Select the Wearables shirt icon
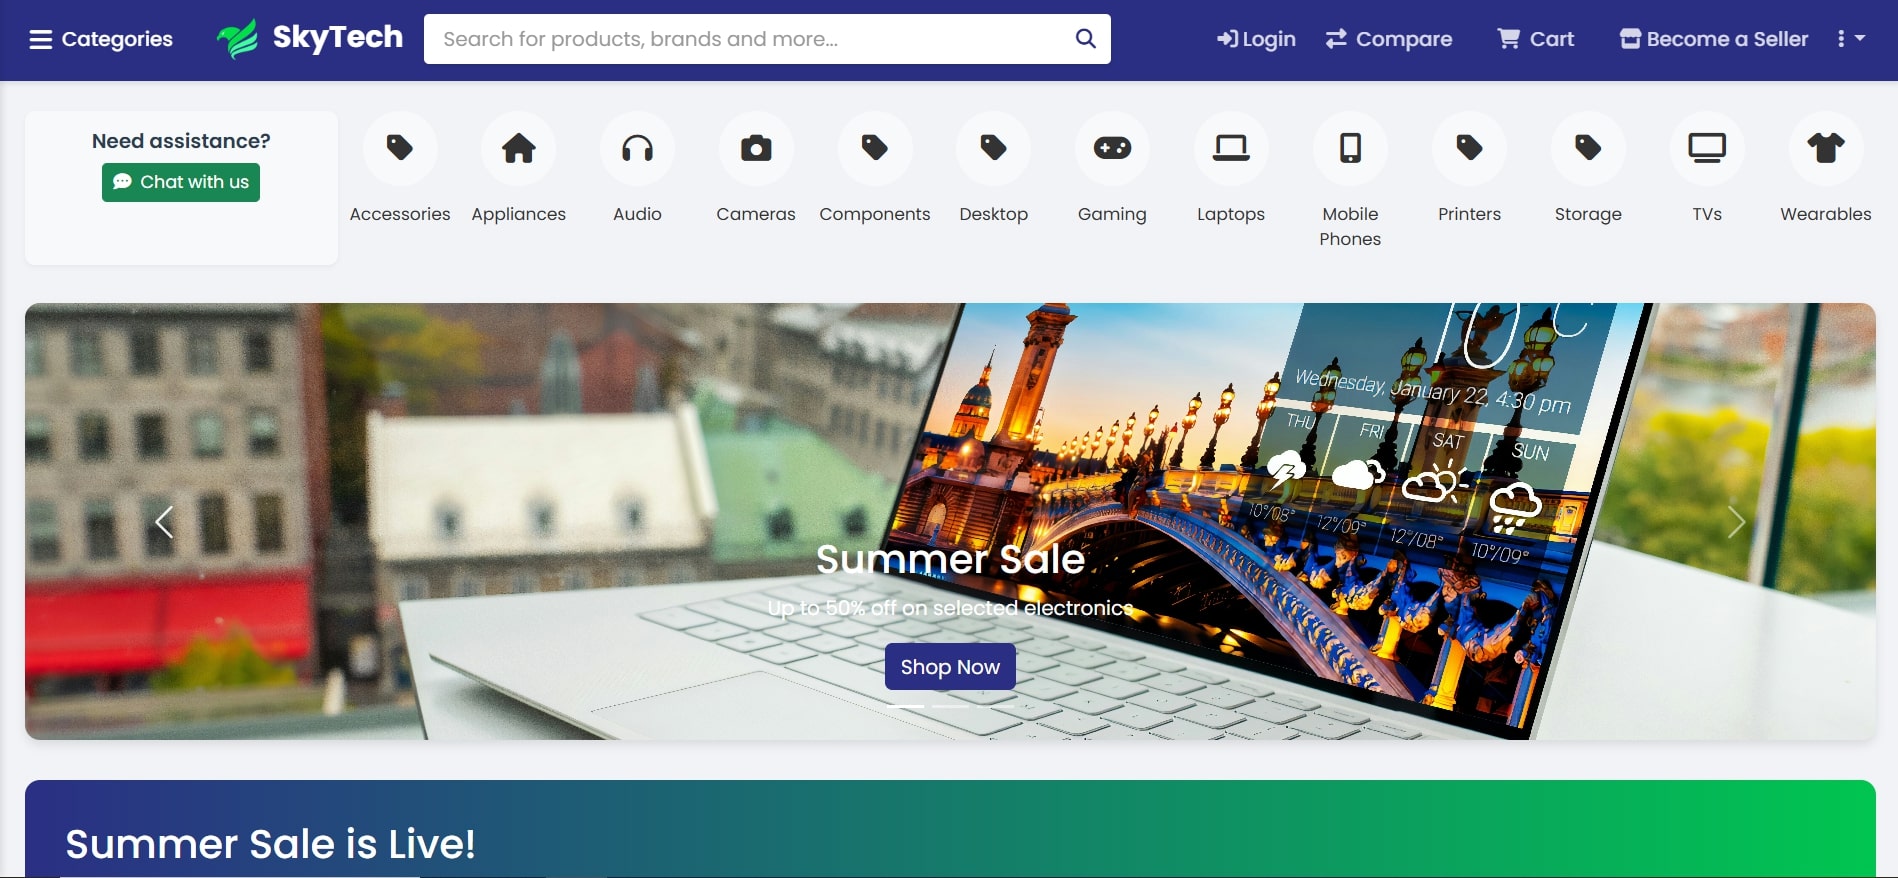Viewport: 1898px width, 878px height. (1826, 148)
